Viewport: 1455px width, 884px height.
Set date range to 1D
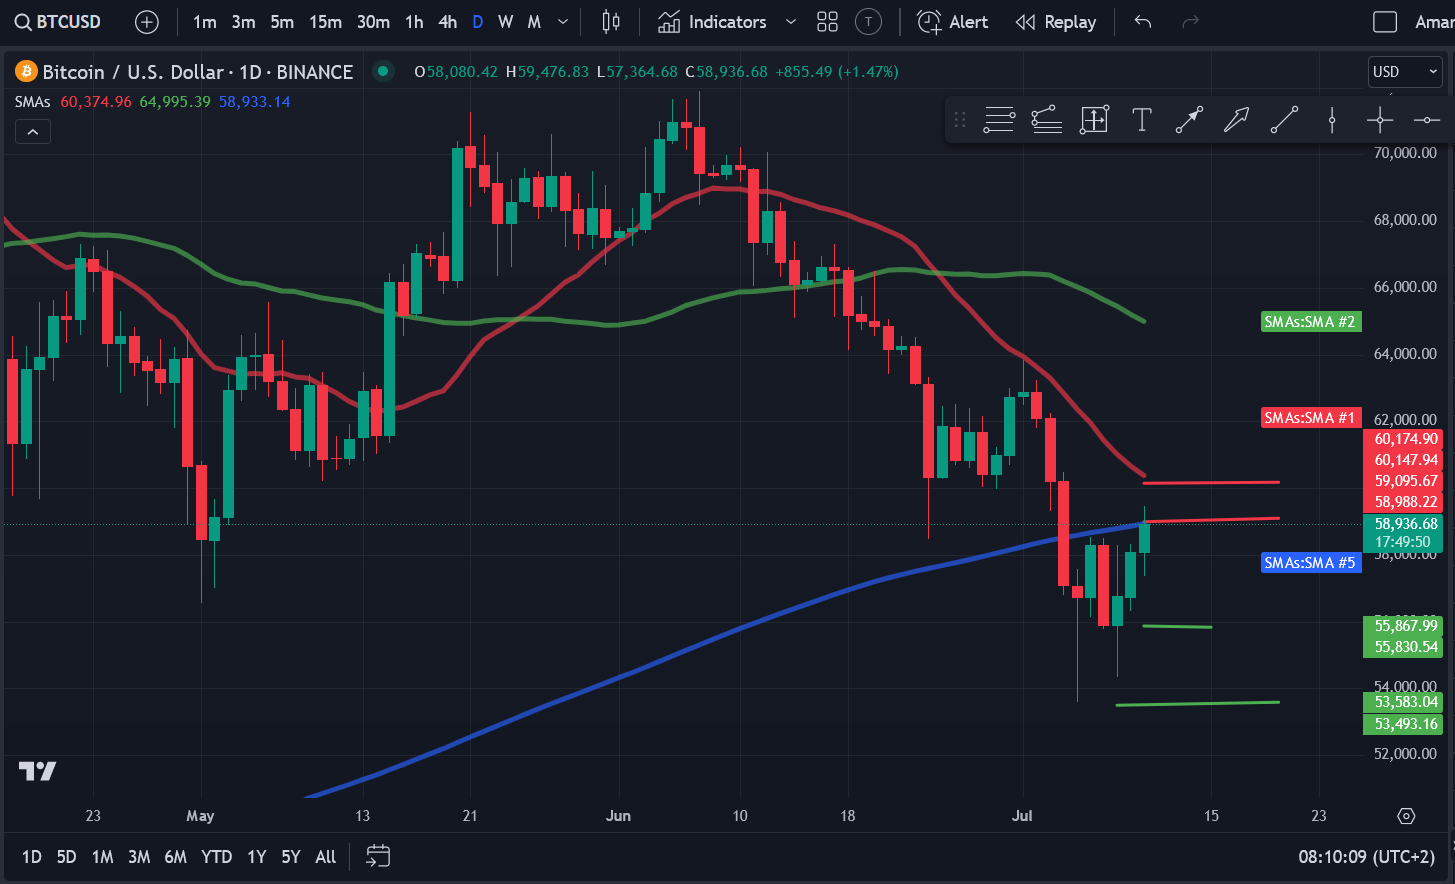click(32, 857)
